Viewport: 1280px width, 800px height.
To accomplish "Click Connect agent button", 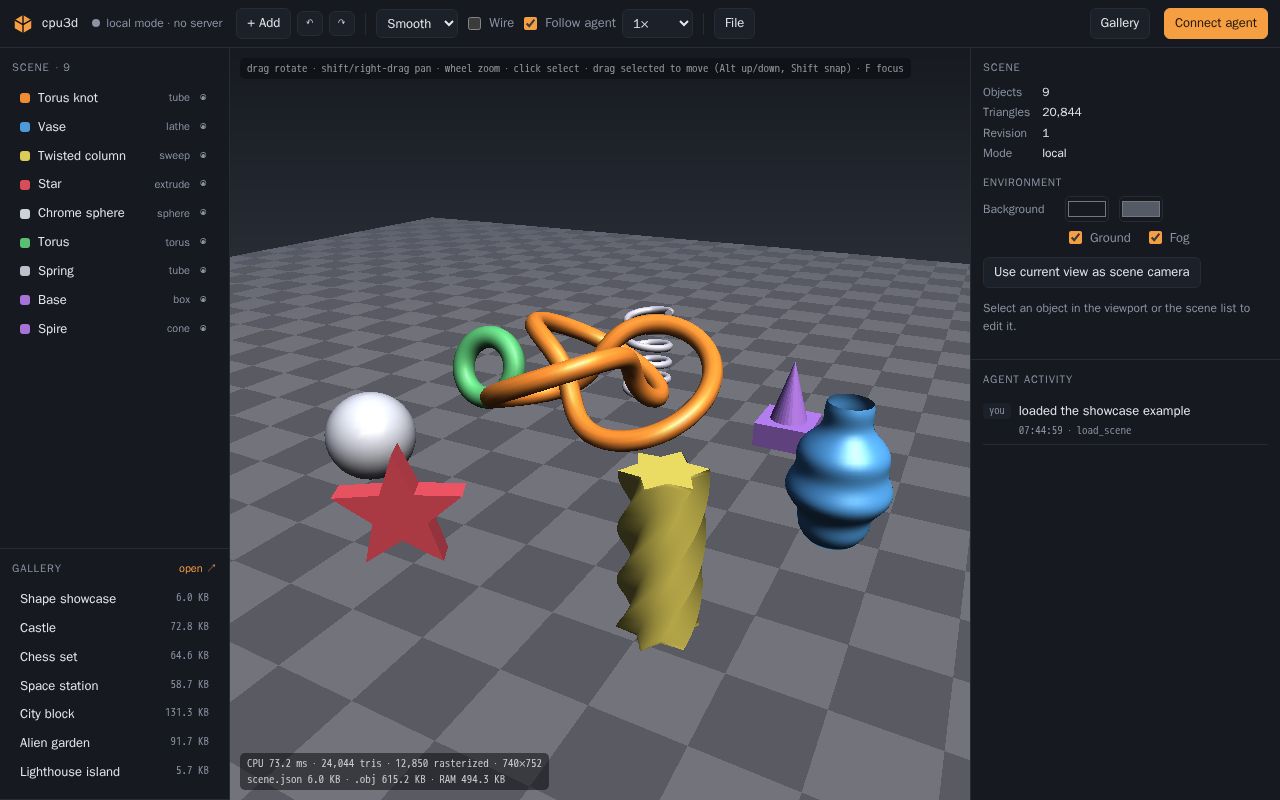I will pyautogui.click(x=1216, y=23).
